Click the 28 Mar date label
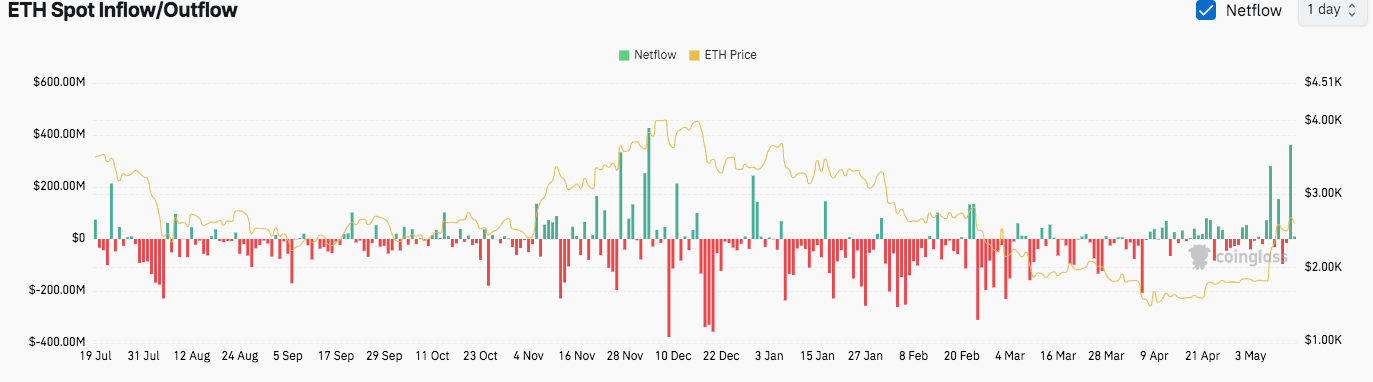The height and width of the screenshot is (382, 1373). point(1105,355)
